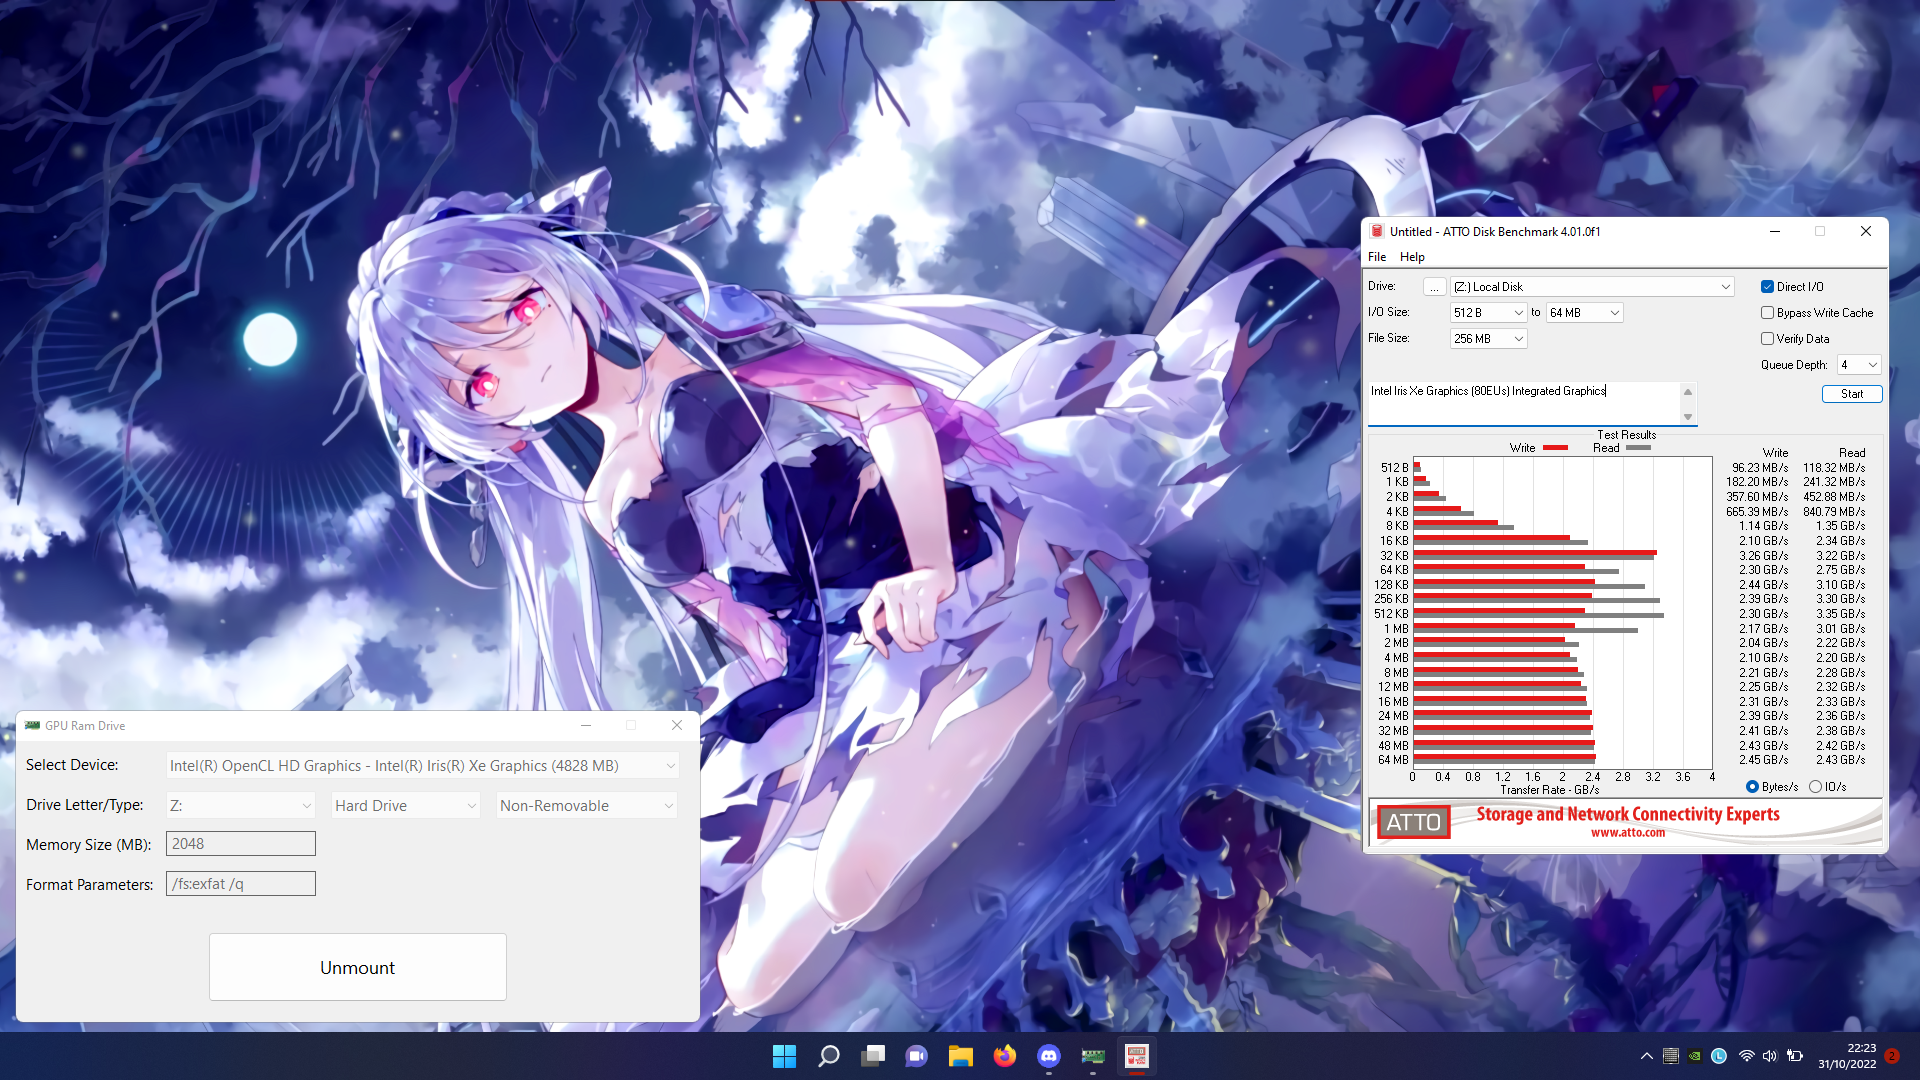Screen dimensions: 1920x1080
Task: Enable Bypass Write Cache checkbox
Action: [1767, 313]
